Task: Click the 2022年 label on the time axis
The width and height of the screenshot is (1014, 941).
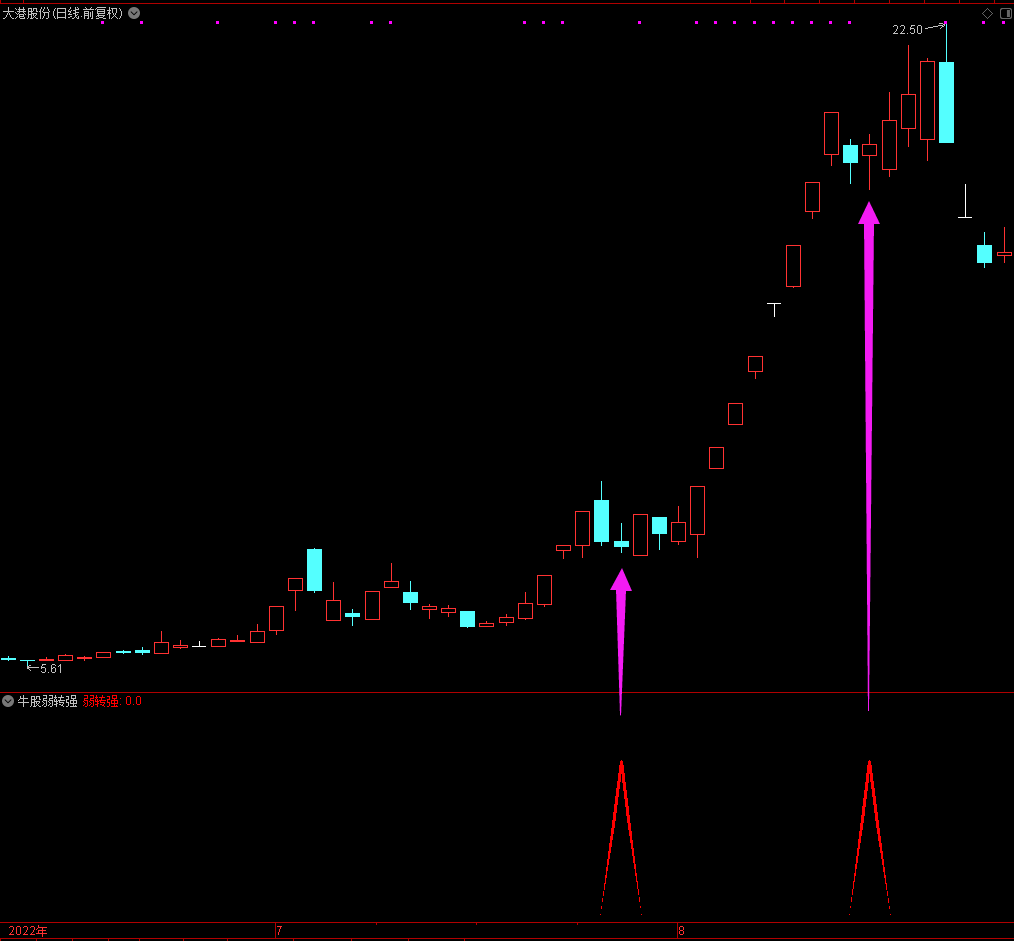Action: (28, 931)
